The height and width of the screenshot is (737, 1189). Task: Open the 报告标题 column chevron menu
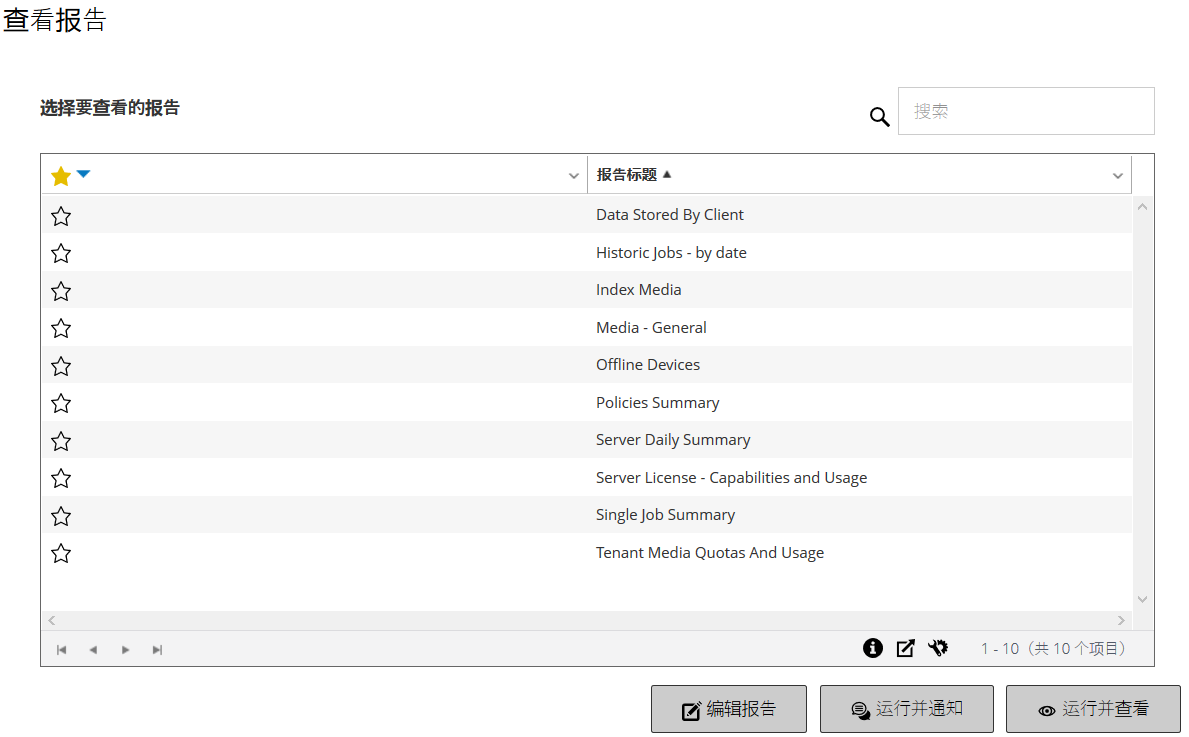pos(1117,176)
